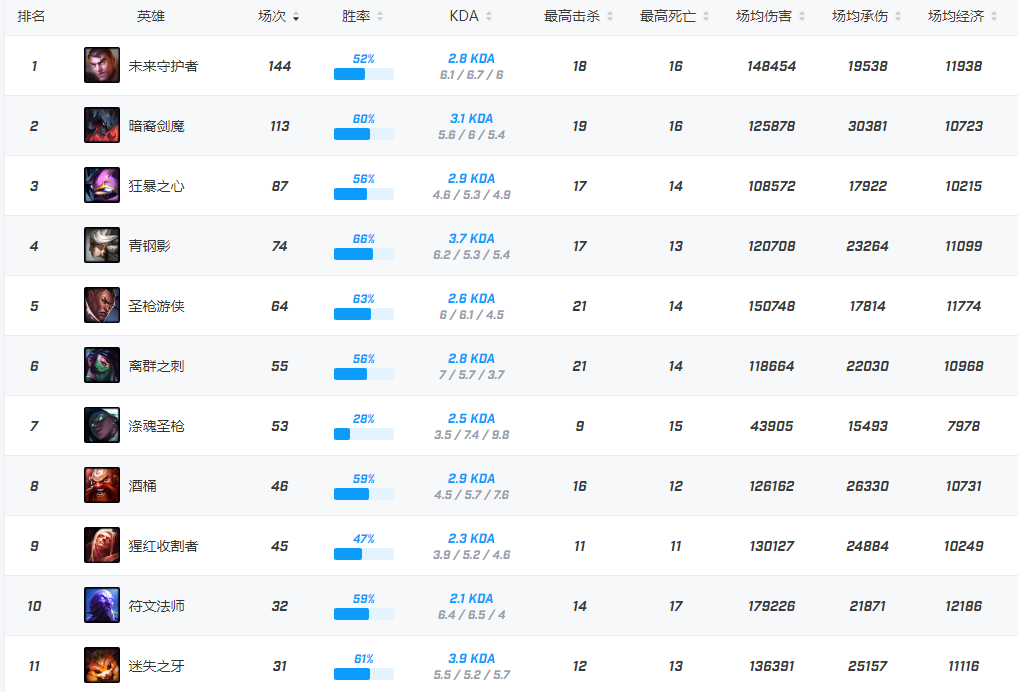
Task: Click 暗裔剑魔 hero portrait
Action: coord(102,125)
